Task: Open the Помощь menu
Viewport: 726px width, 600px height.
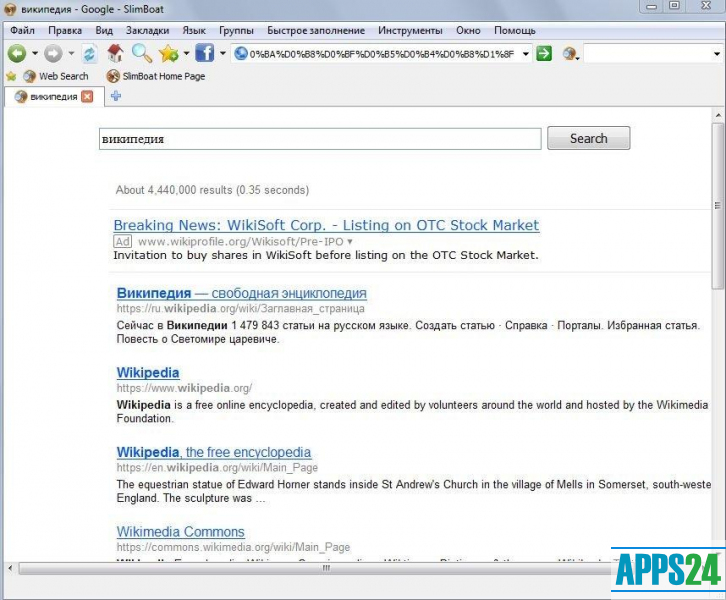Action: 515,31
